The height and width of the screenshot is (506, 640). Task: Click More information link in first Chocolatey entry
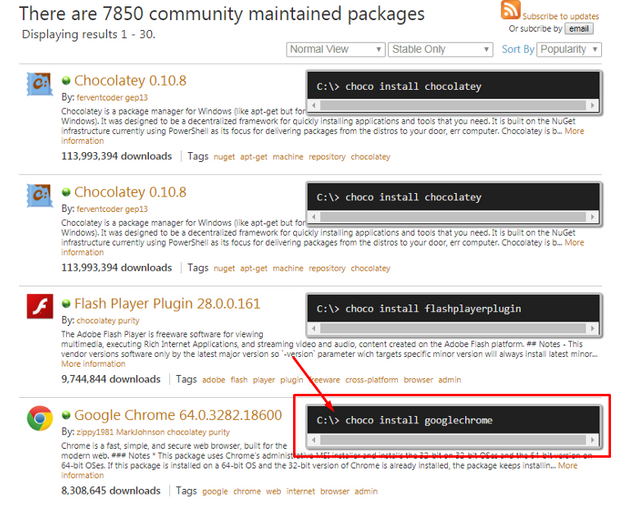(x=574, y=131)
